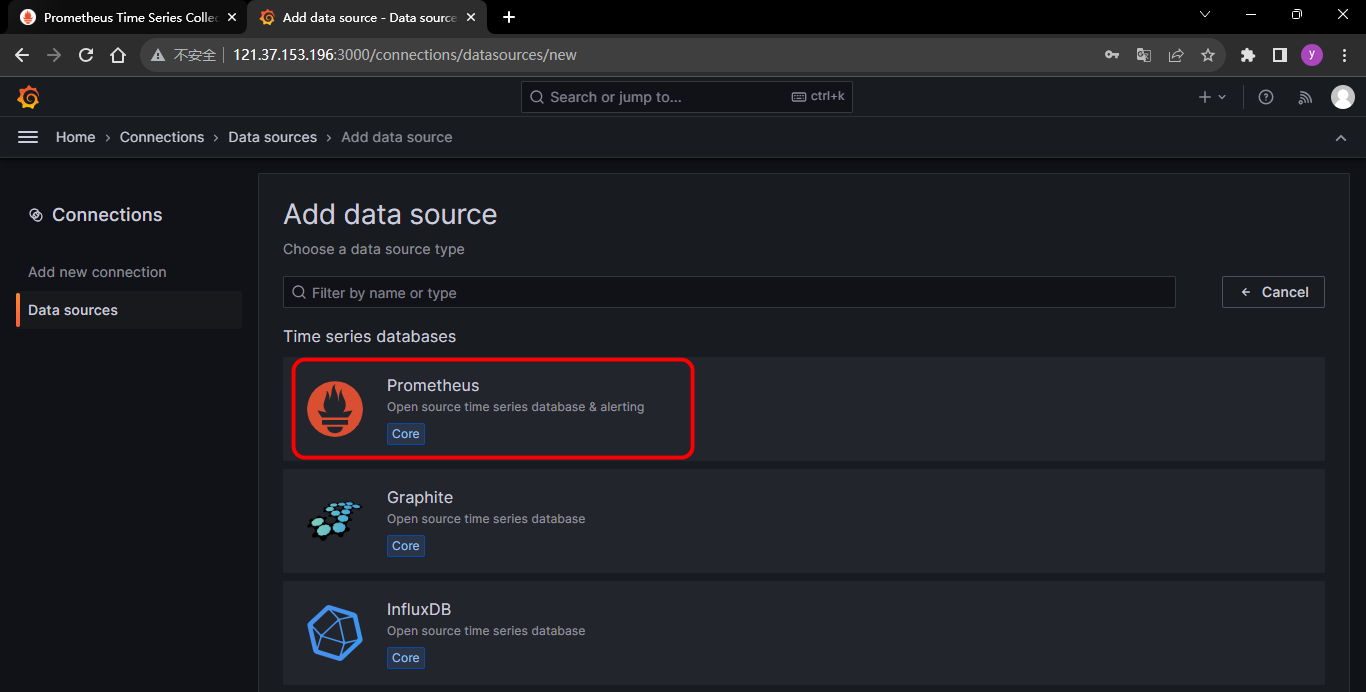The image size is (1366, 692).
Task: Click the Connections sidebar heading
Action: 107,215
